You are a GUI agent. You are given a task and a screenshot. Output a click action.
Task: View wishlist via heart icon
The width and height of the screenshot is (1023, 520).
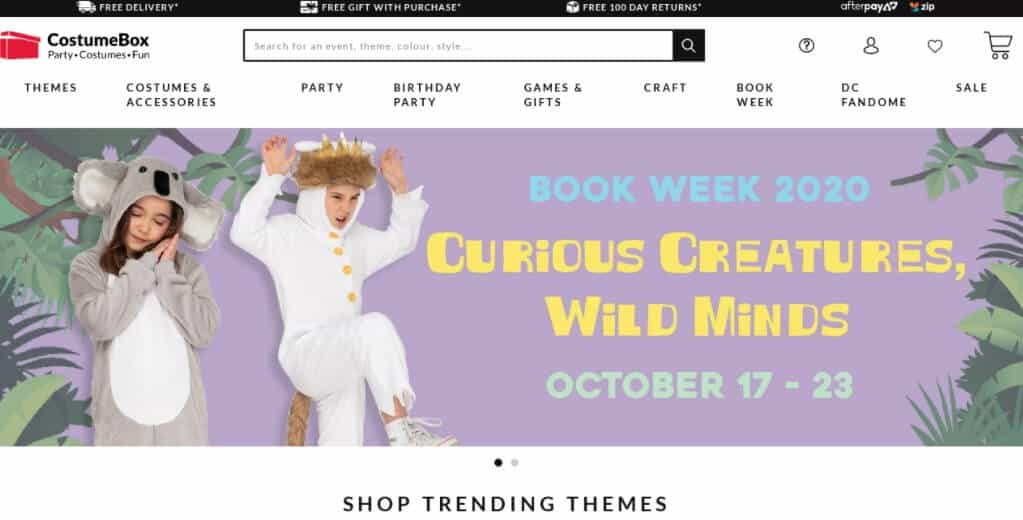pyautogui.click(x=935, y=46)
